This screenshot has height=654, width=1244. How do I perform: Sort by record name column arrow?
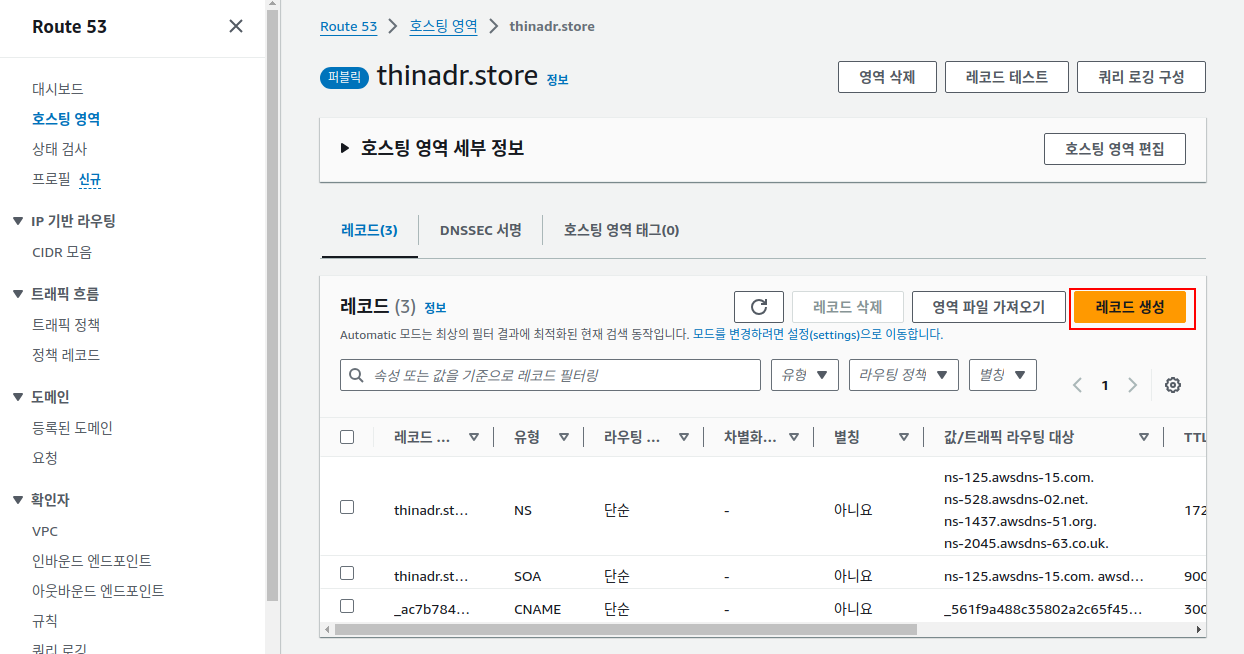474,437
